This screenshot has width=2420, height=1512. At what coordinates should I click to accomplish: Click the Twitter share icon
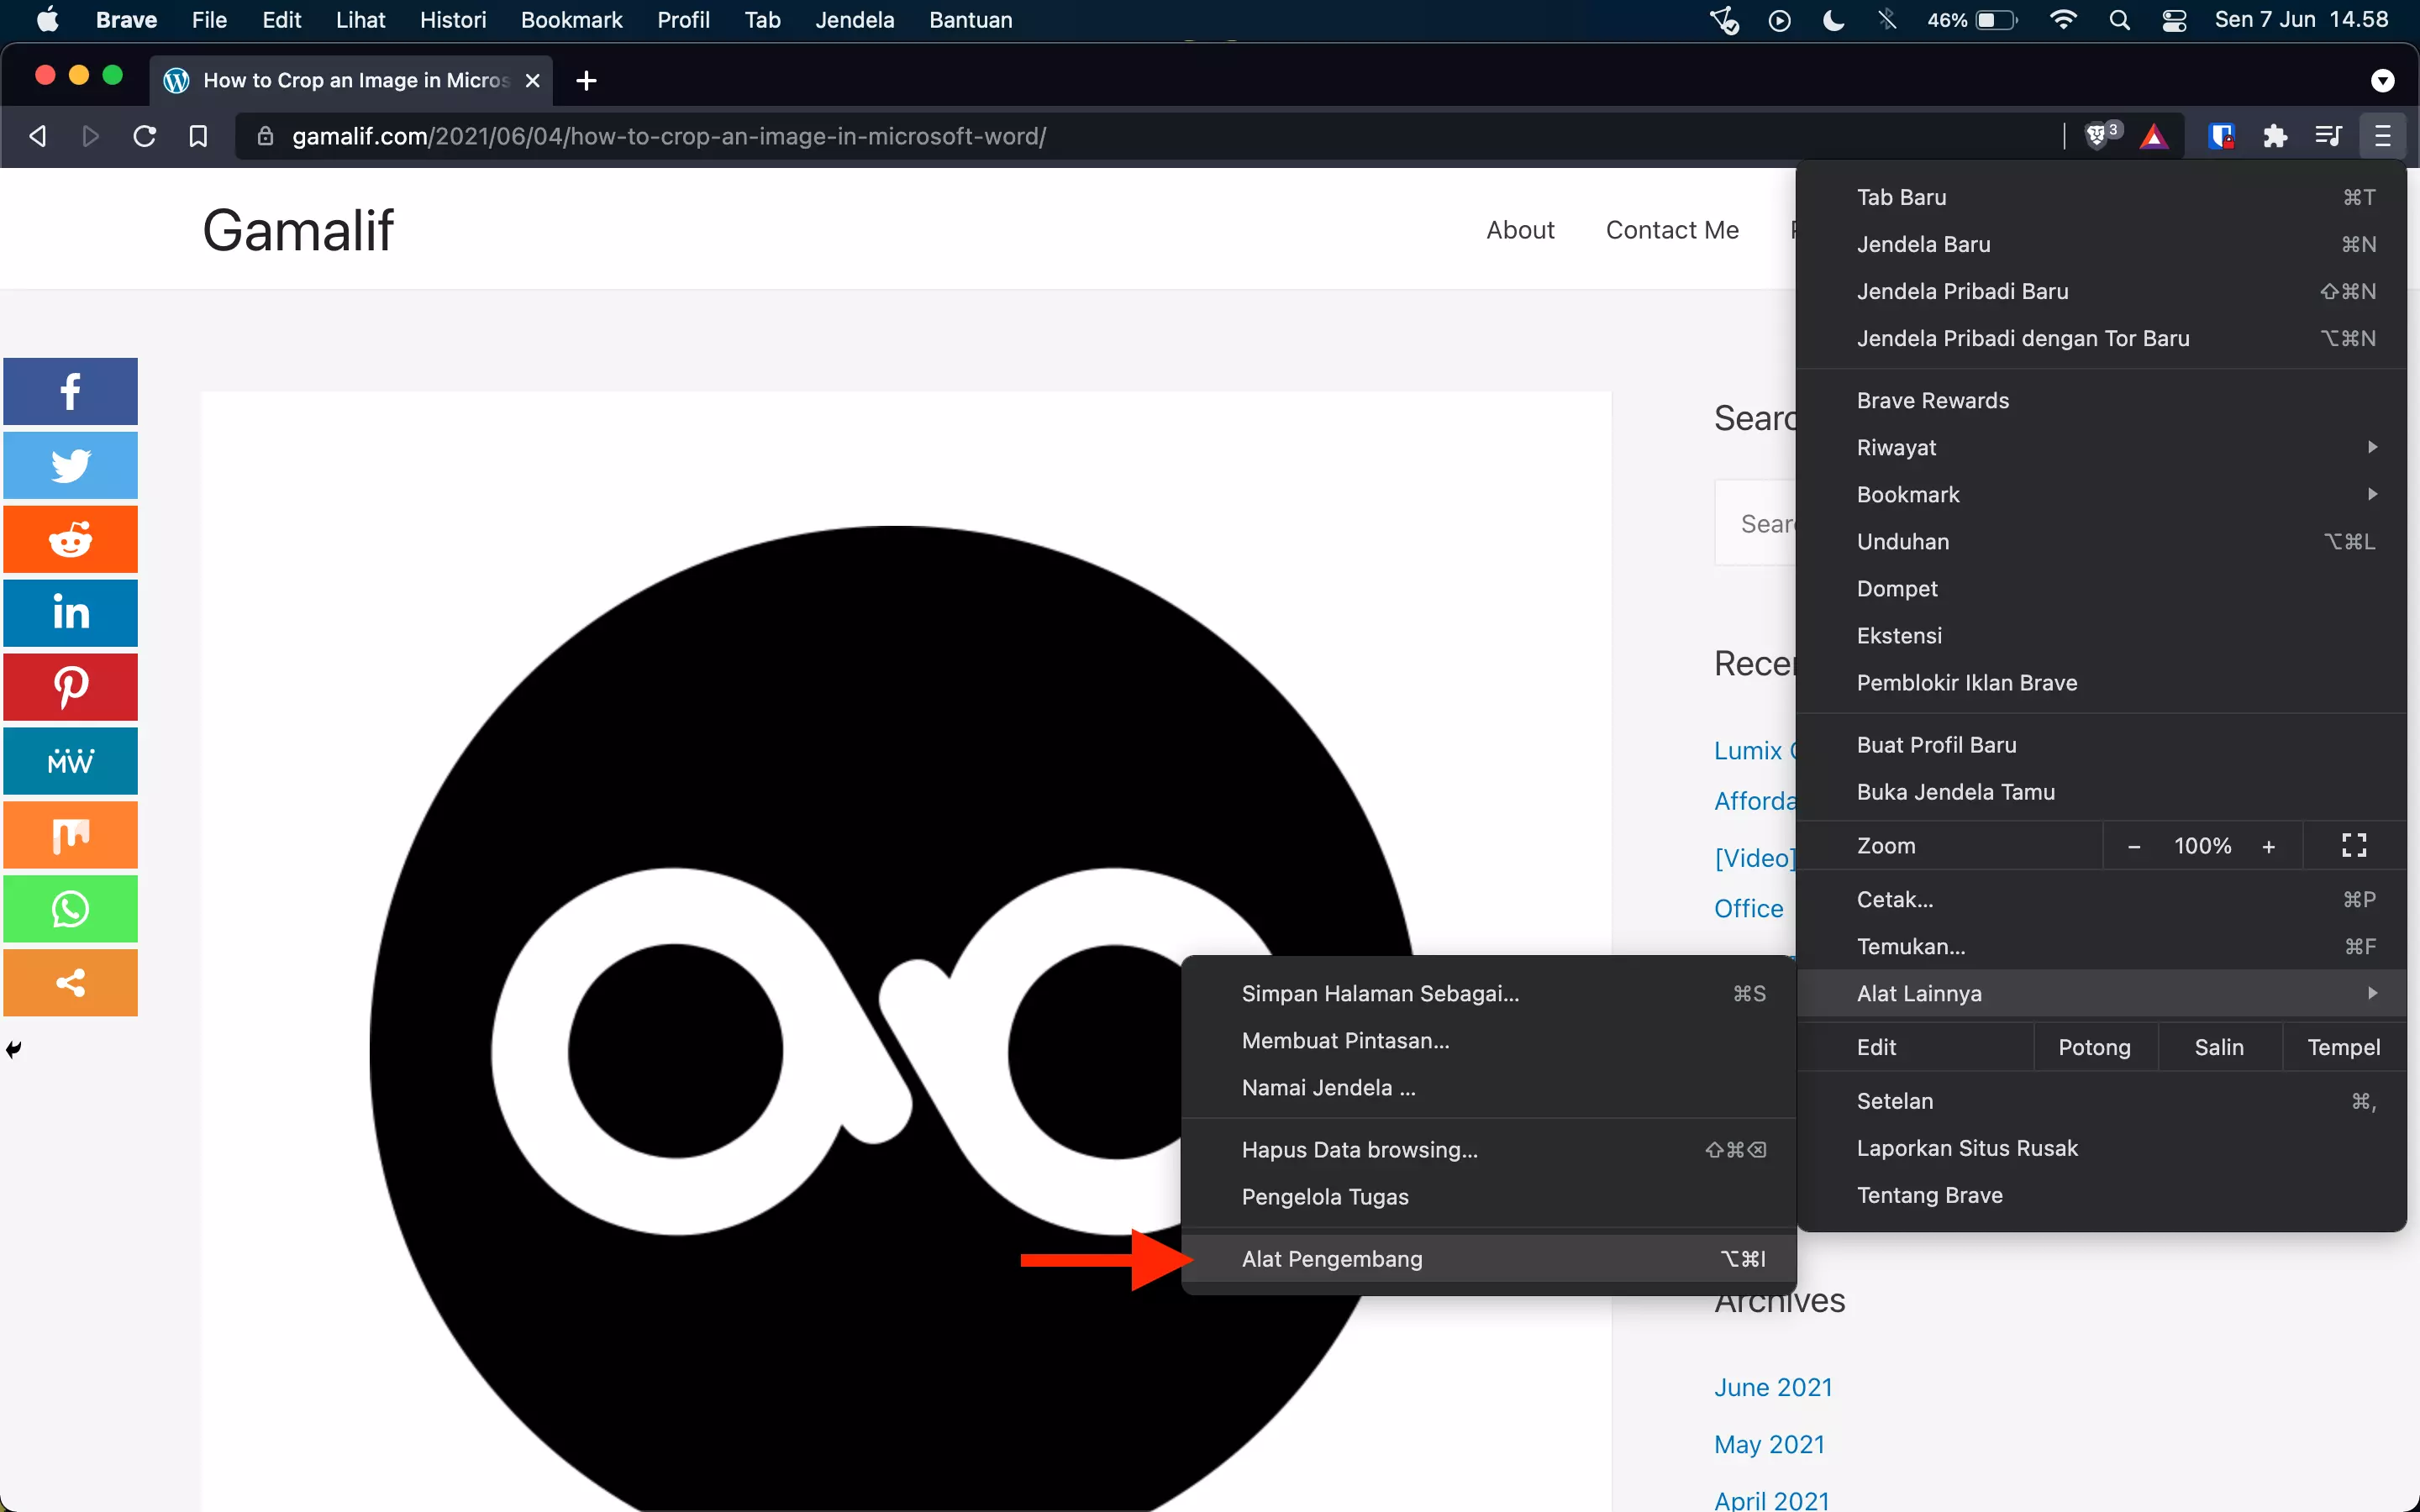pos(70,465)
